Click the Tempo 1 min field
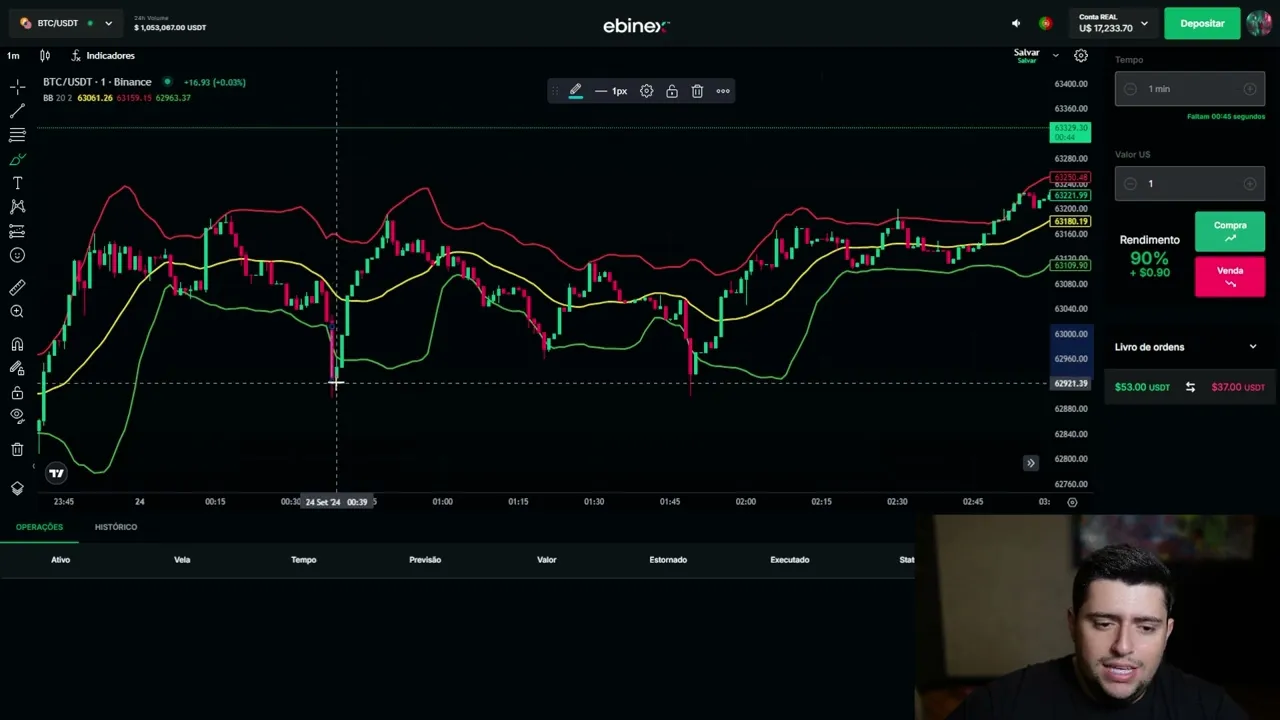This screenshot has width=1280, height=720. tap(1190, 89)
